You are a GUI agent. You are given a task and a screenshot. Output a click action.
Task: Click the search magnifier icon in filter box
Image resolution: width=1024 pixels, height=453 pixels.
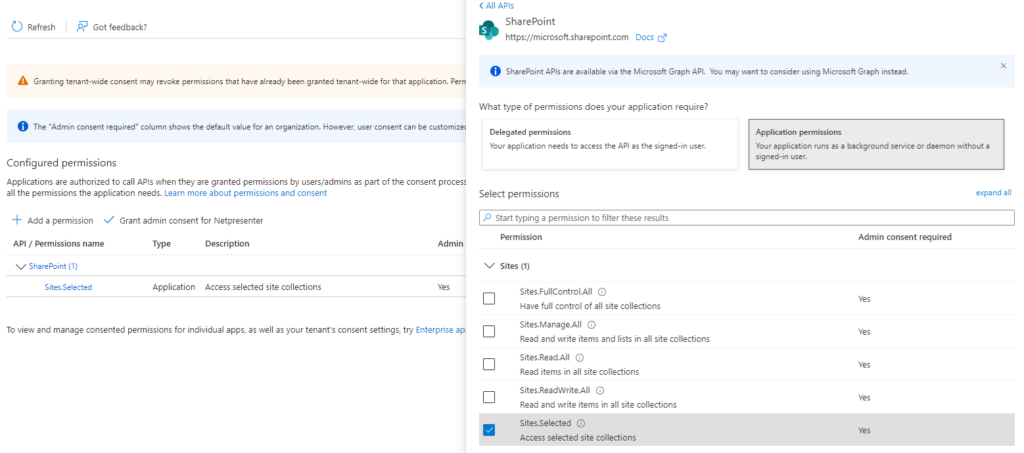click(487, 217)
